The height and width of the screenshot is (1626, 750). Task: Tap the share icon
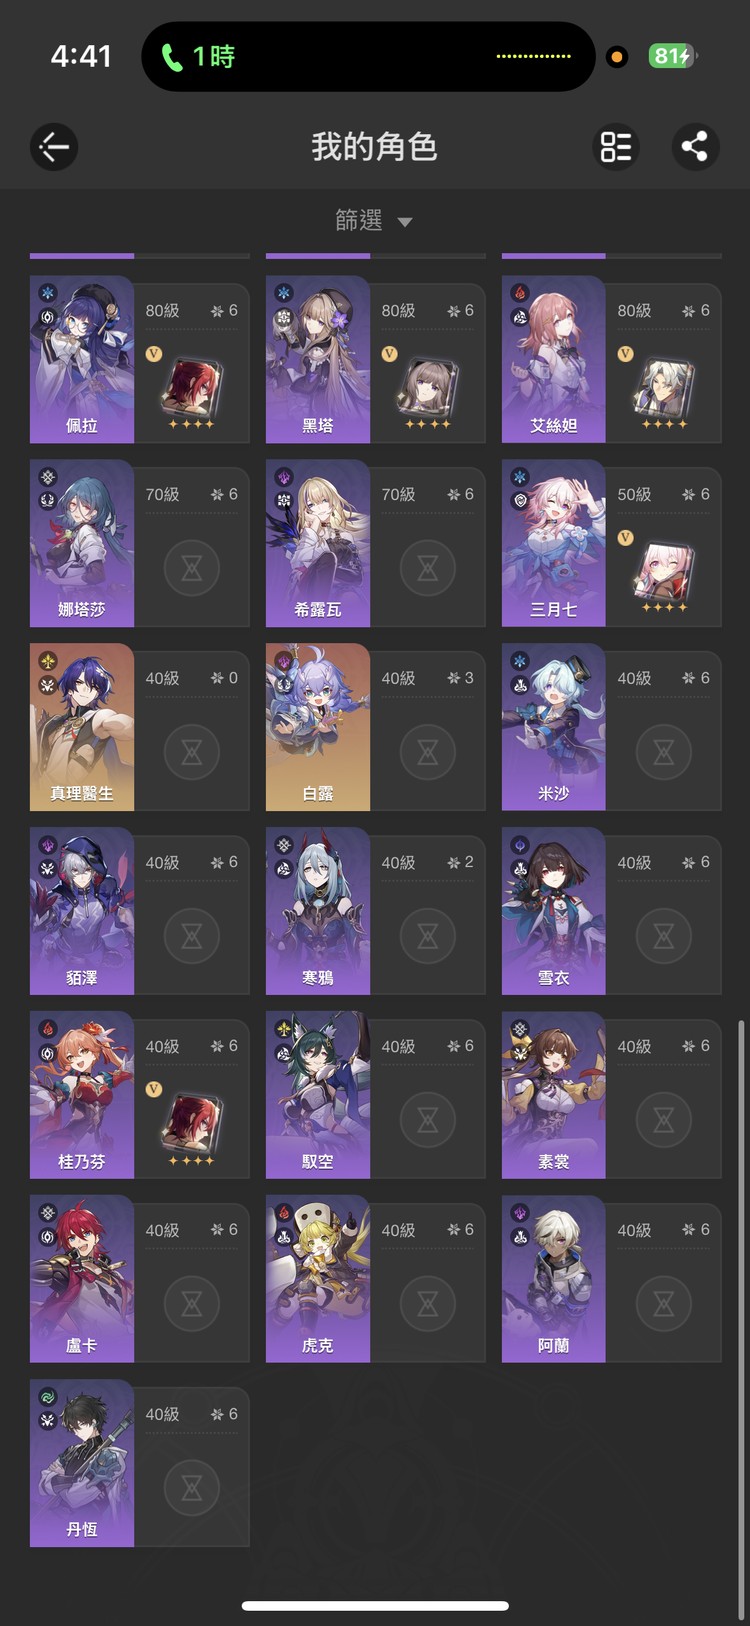click(x=695, y=147)
